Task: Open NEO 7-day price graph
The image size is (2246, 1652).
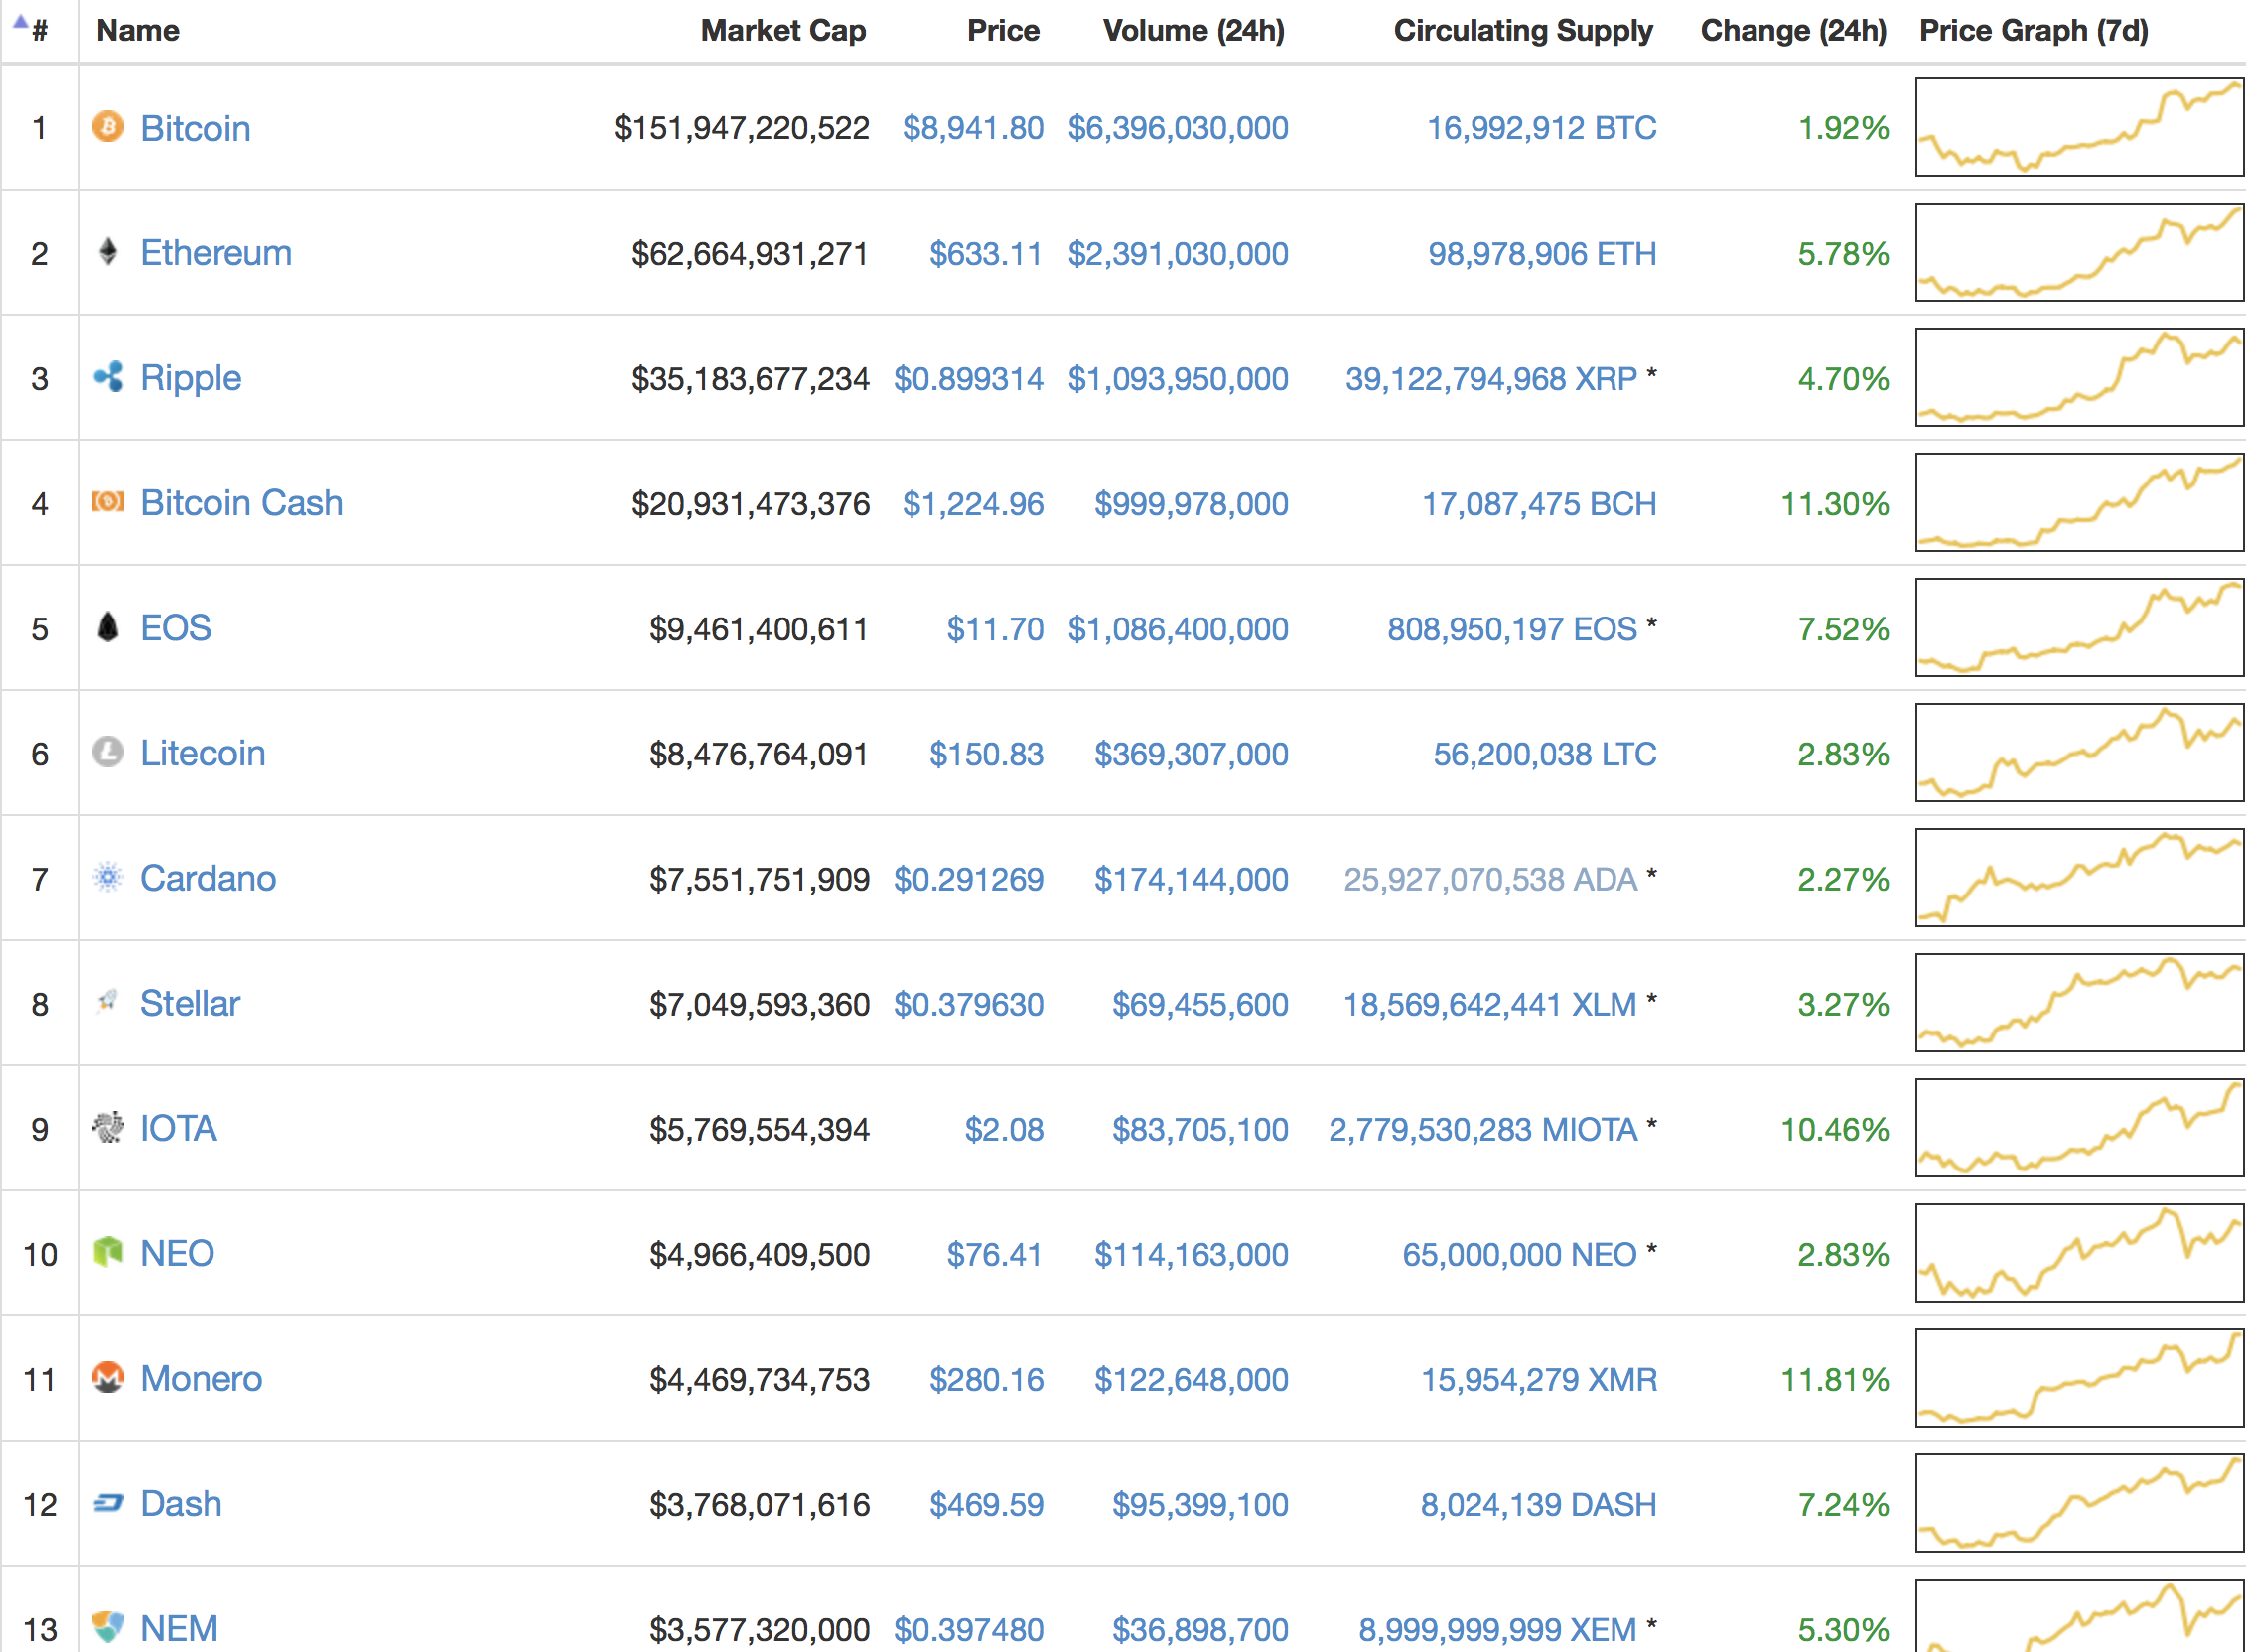Action: pyautogui.click(x=2079, y=1252)
